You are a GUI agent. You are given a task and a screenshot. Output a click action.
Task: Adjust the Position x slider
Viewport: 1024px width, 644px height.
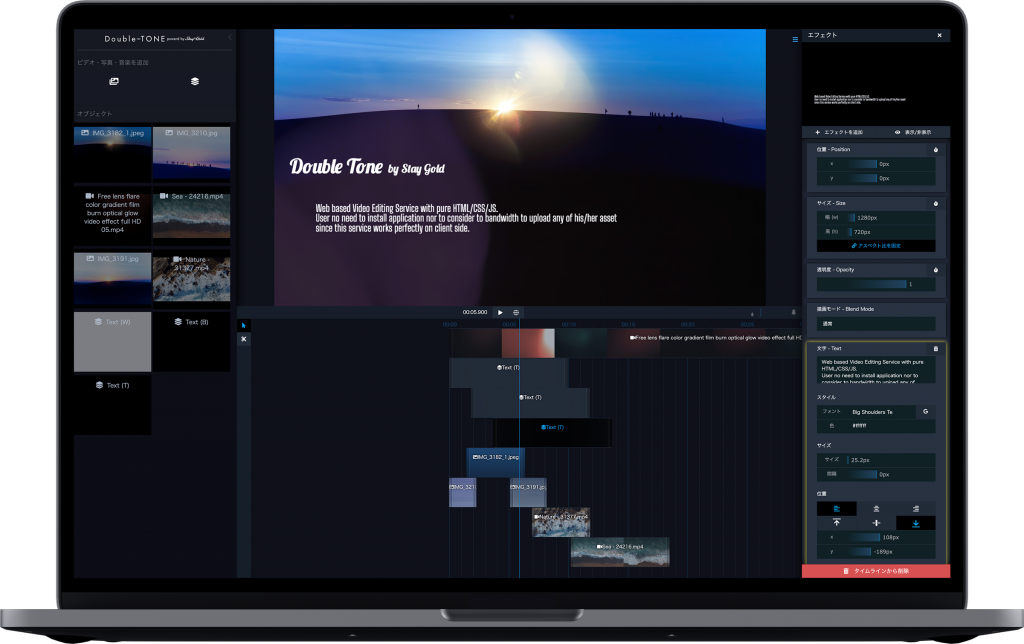point(876,164)
